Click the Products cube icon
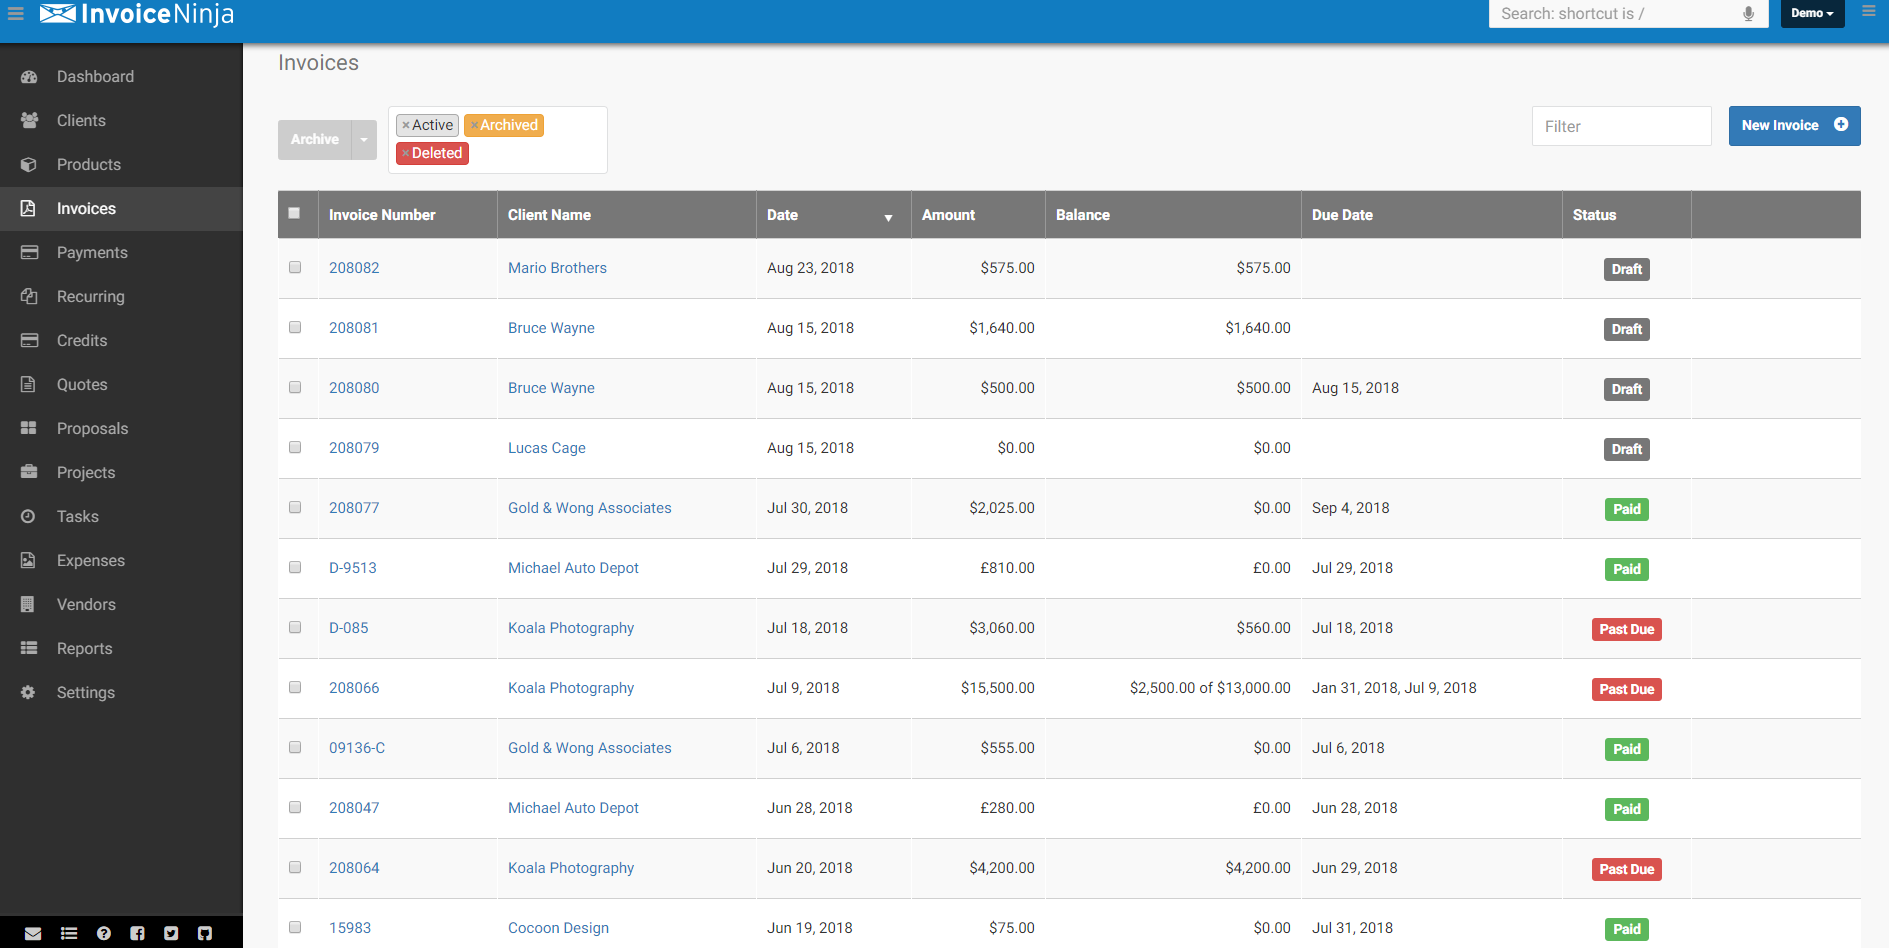Screen dimensions: 1889x948 [29, 165]
